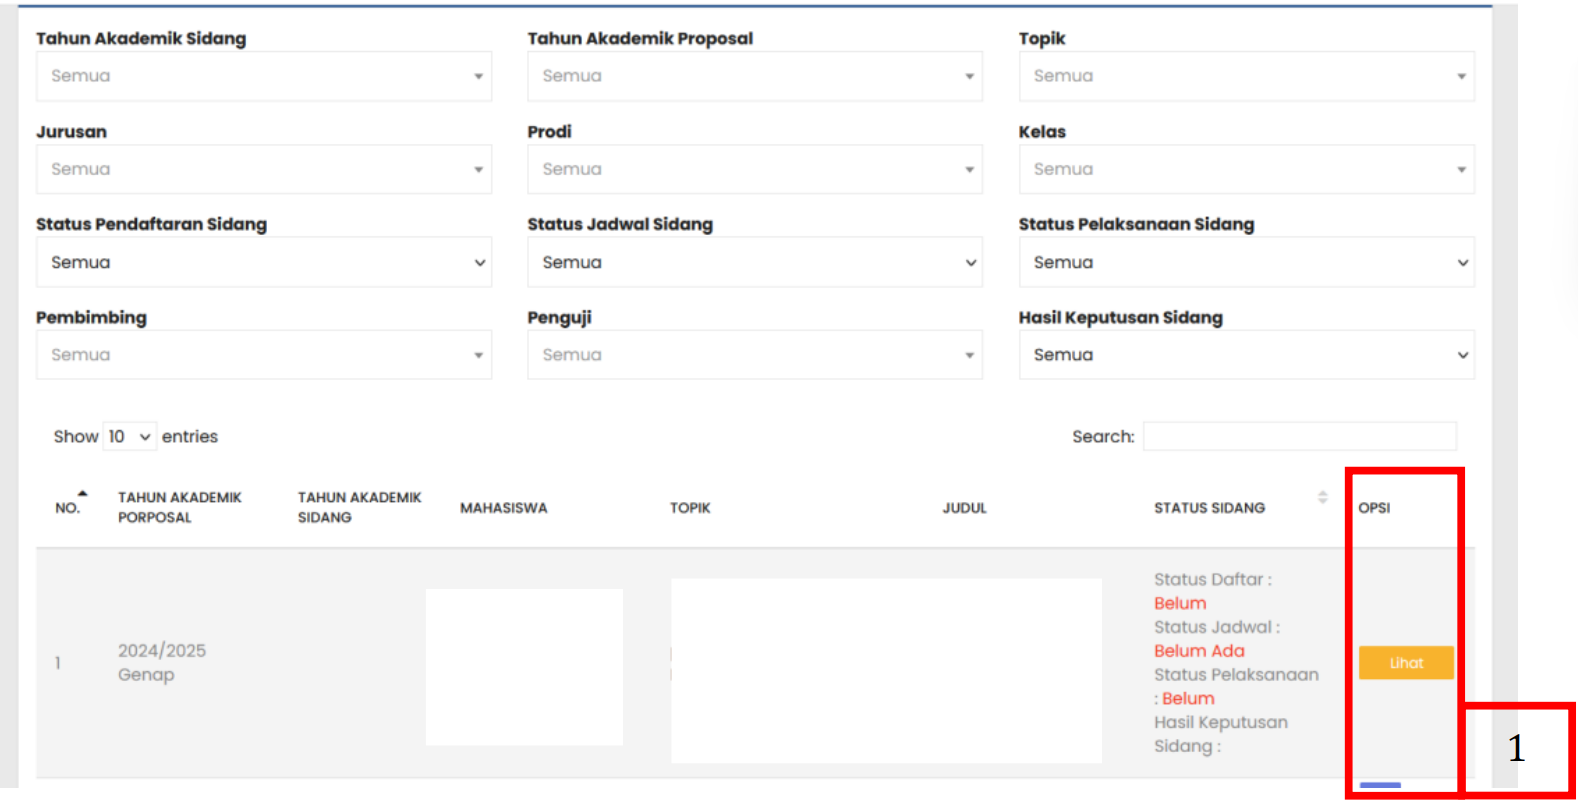The width and height of the screenshot is (1578, 804).
Task: Open the Status Pelaksanaan Sidang dropdown
Action: pos(1245,262)
